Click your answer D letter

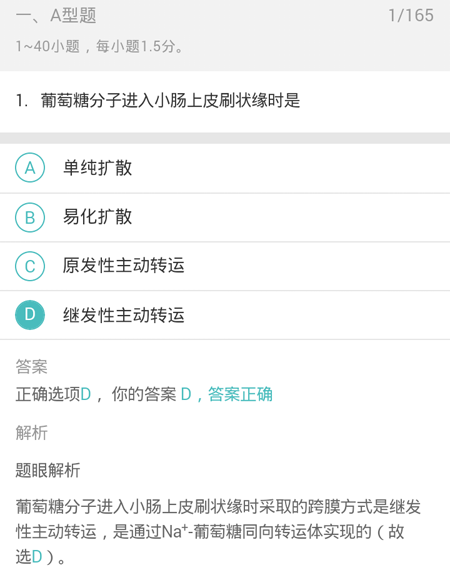pos(186,394)
